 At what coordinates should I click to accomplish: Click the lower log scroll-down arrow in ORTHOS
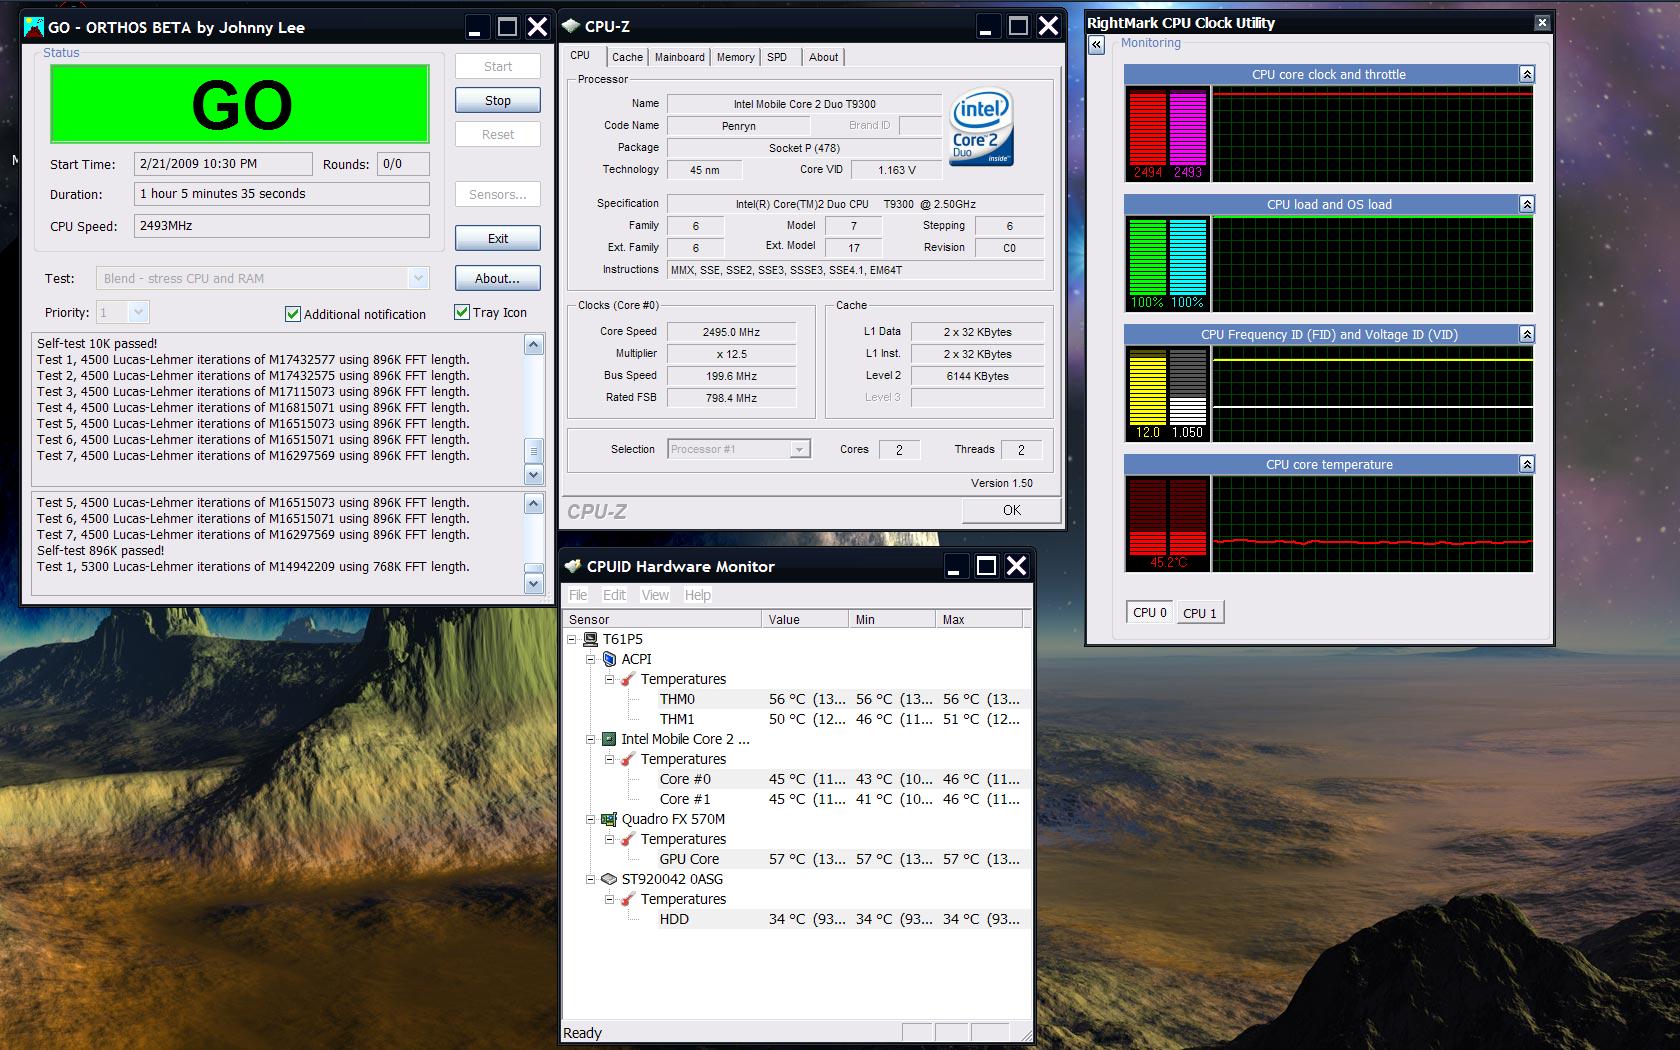tap(534, 583)
